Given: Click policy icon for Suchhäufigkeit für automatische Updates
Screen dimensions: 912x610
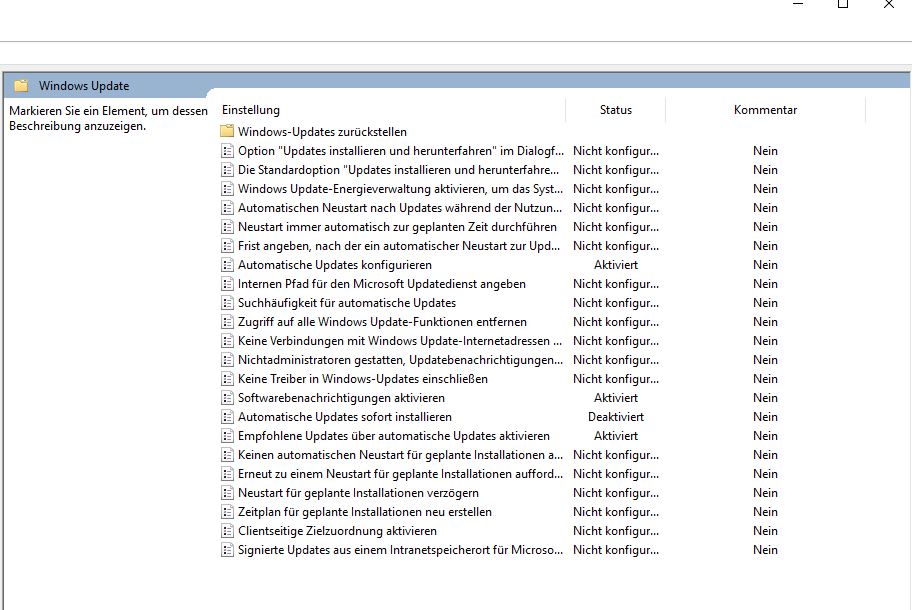Looking at the screenshot, I should [x=227, y=303].
